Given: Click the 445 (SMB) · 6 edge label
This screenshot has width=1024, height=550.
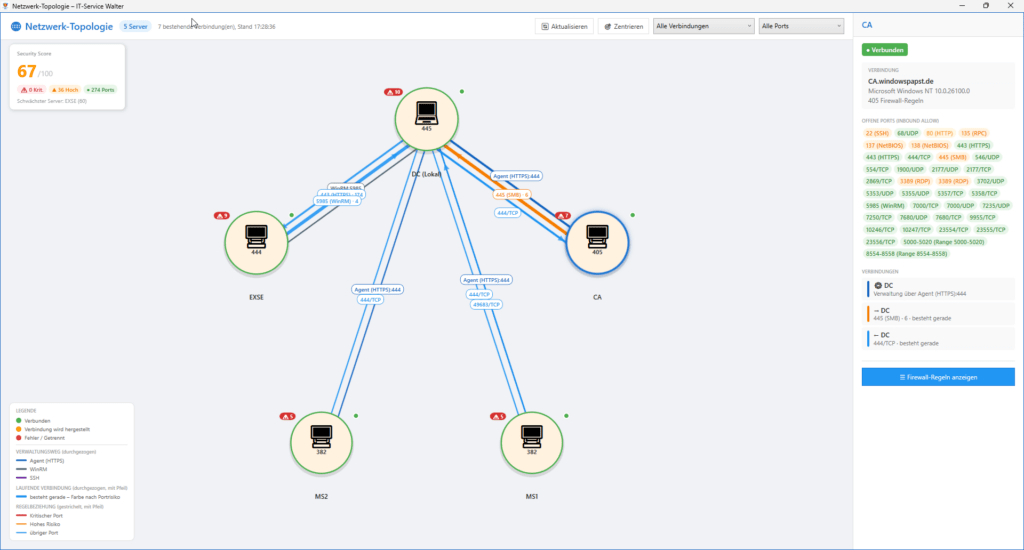Looking at the screenshot, I should (x=511, y=195).
